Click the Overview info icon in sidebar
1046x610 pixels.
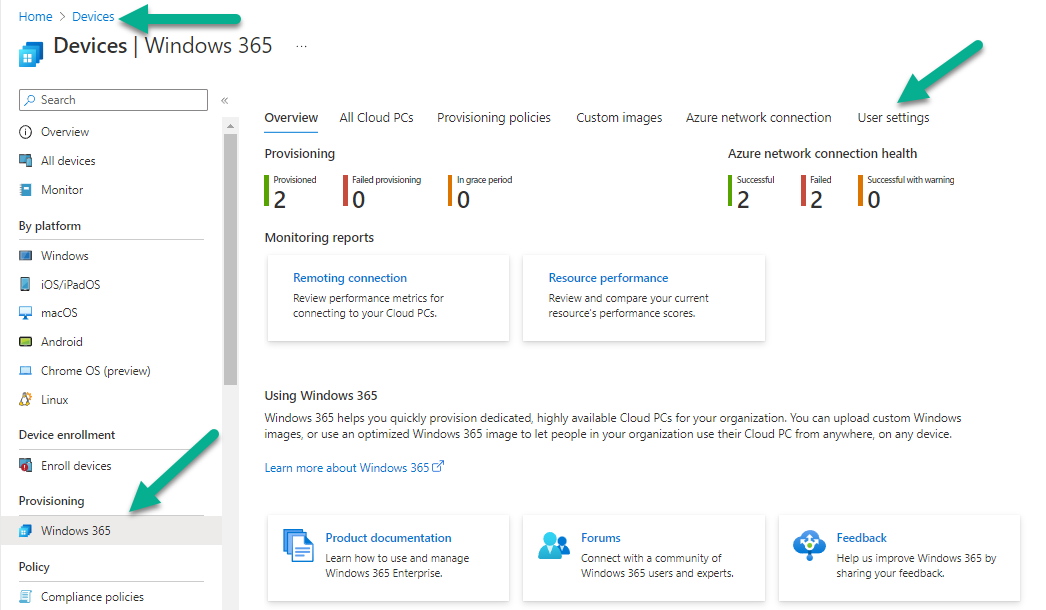25,132
